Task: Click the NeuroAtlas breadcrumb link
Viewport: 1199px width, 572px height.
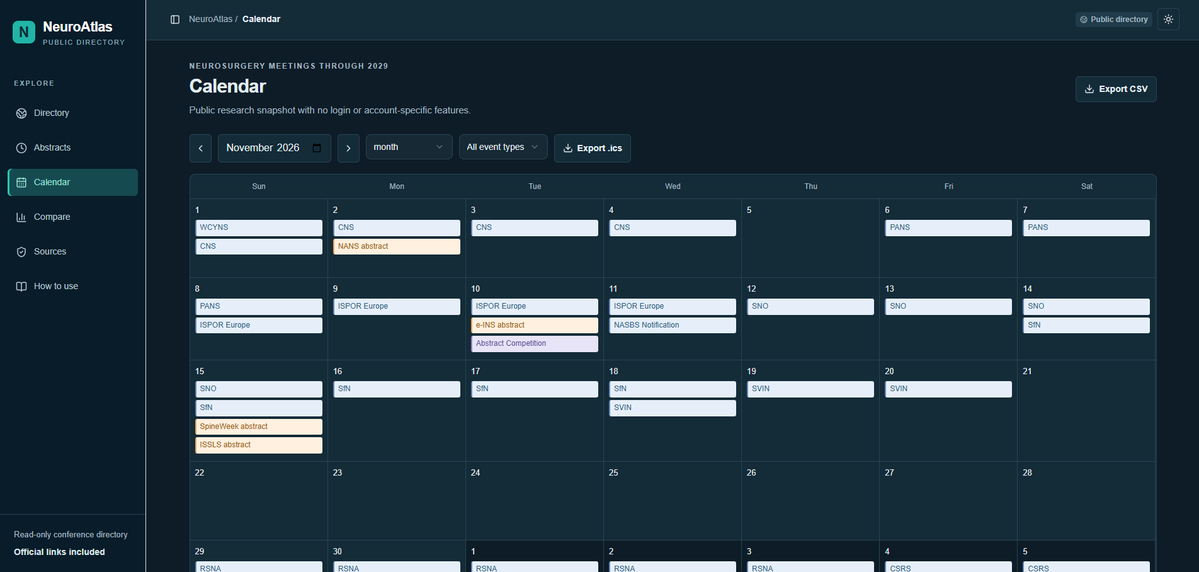Action: (x=211, y=19)
